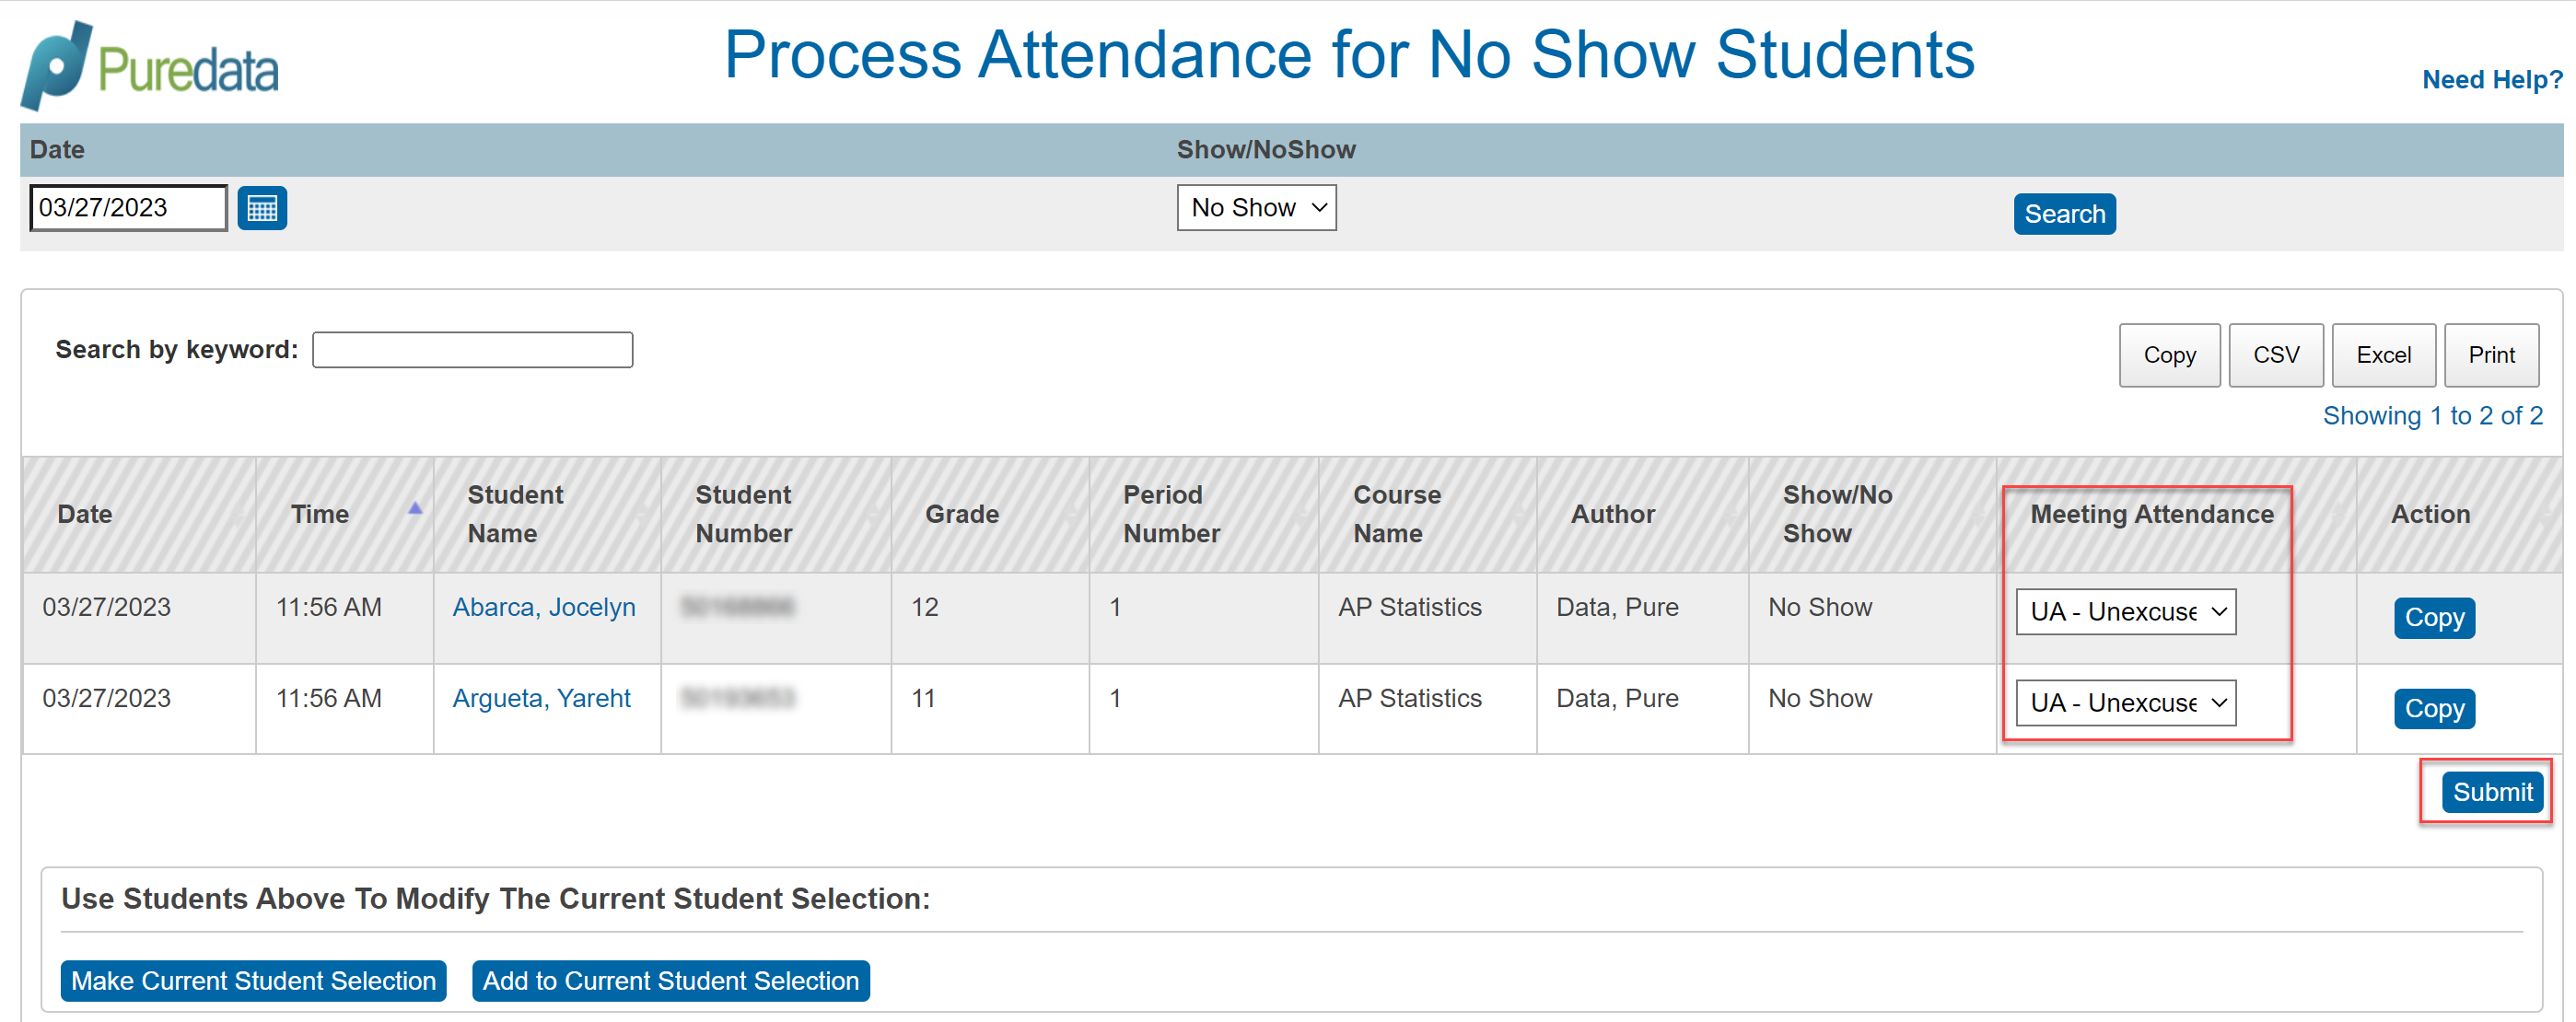Copy the row for Argueta, Yareht
The width and height of the screenshot is (2576, 1022).
(2434, 708)
